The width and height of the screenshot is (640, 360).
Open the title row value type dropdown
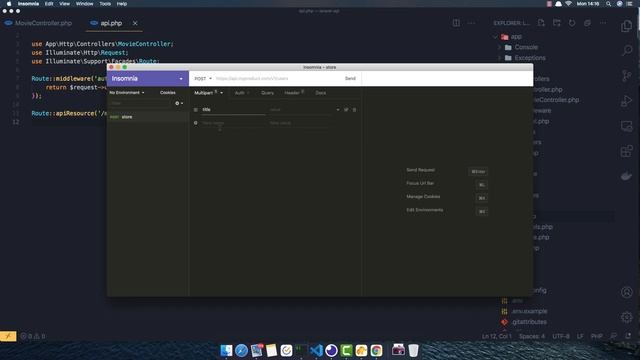[x=338, y=110]
